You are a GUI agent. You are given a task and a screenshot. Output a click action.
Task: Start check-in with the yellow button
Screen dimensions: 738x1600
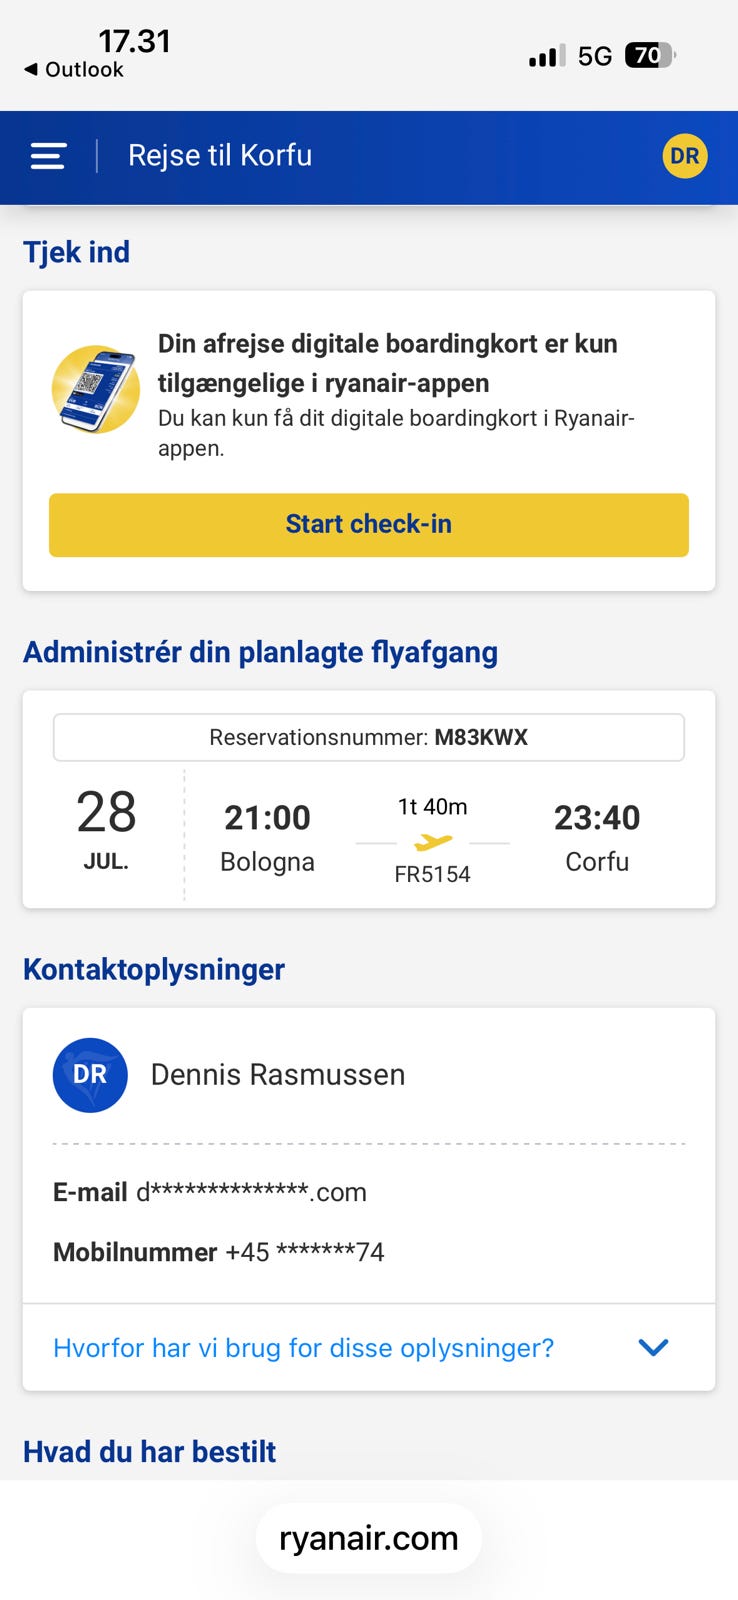click(x=369, y=524)
